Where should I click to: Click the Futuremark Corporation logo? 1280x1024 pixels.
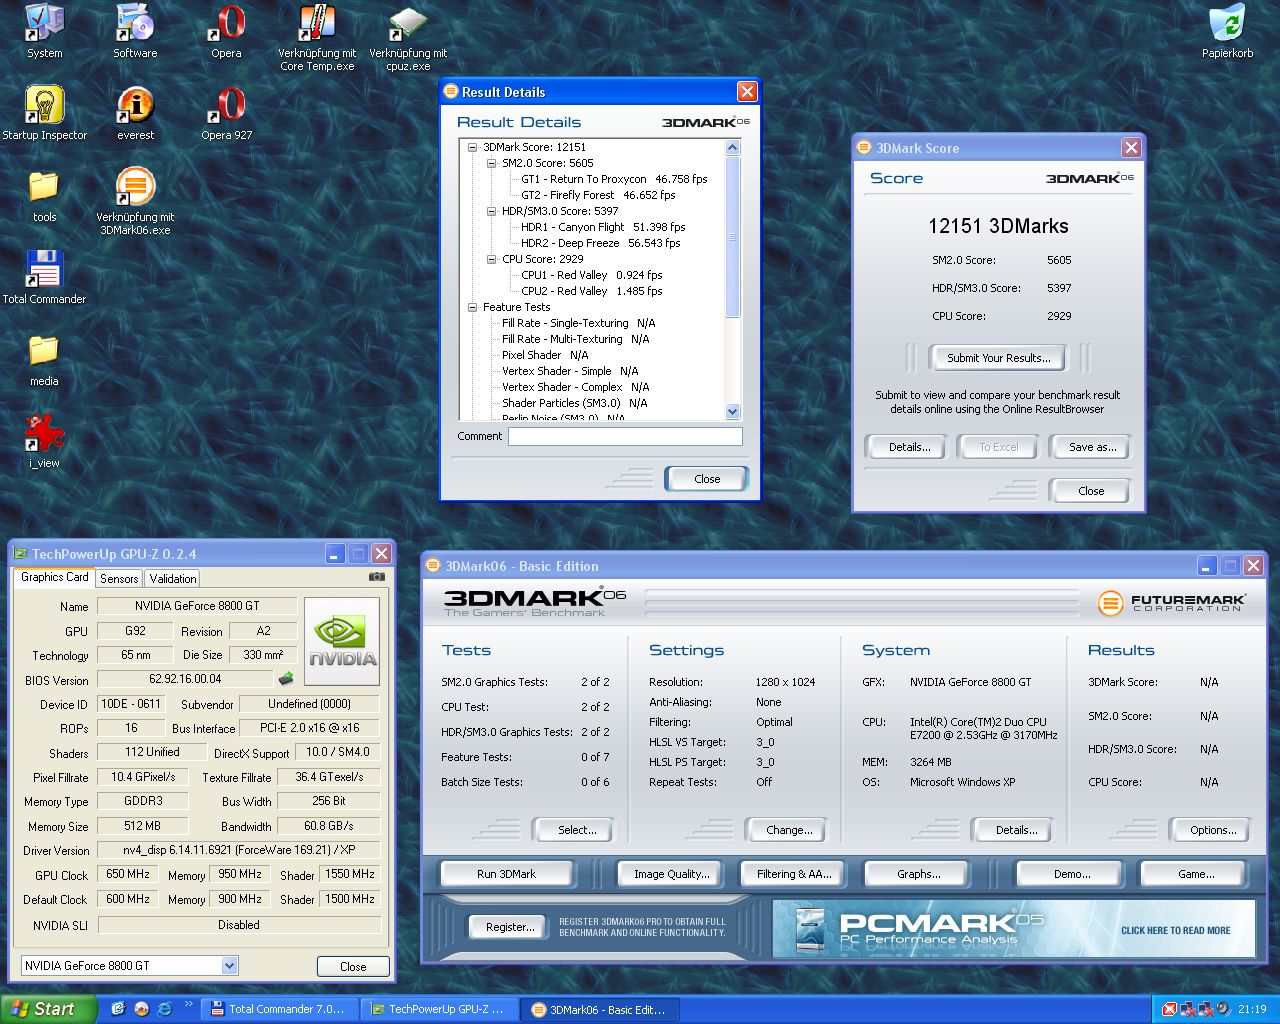[x=1172, y=603]
